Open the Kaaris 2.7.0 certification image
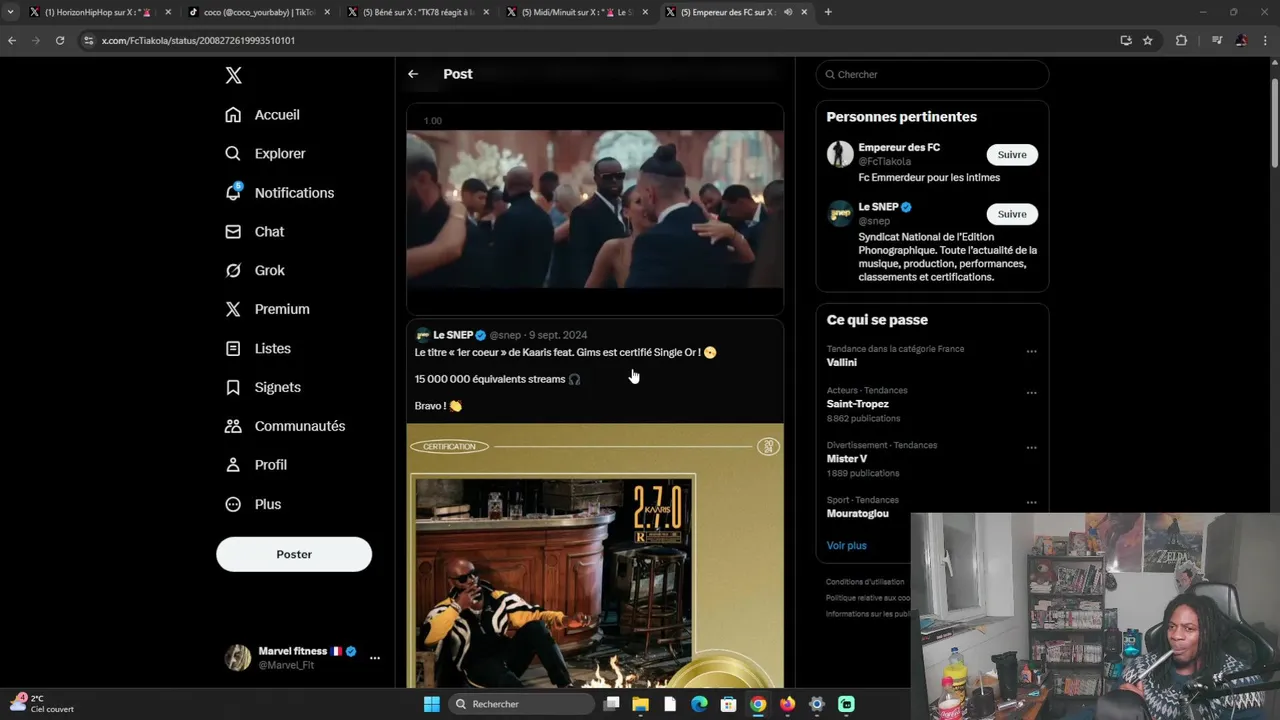 [595, 556]
